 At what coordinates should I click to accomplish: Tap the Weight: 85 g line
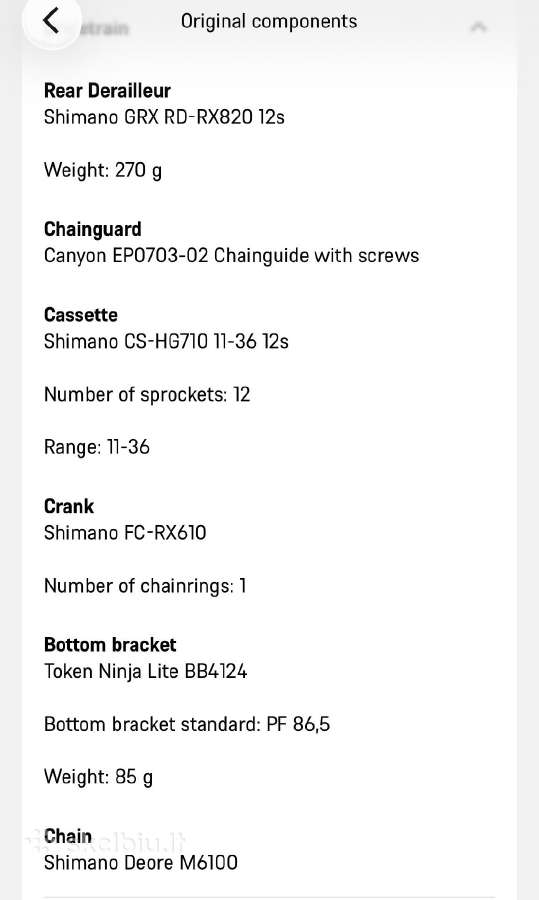98,777
